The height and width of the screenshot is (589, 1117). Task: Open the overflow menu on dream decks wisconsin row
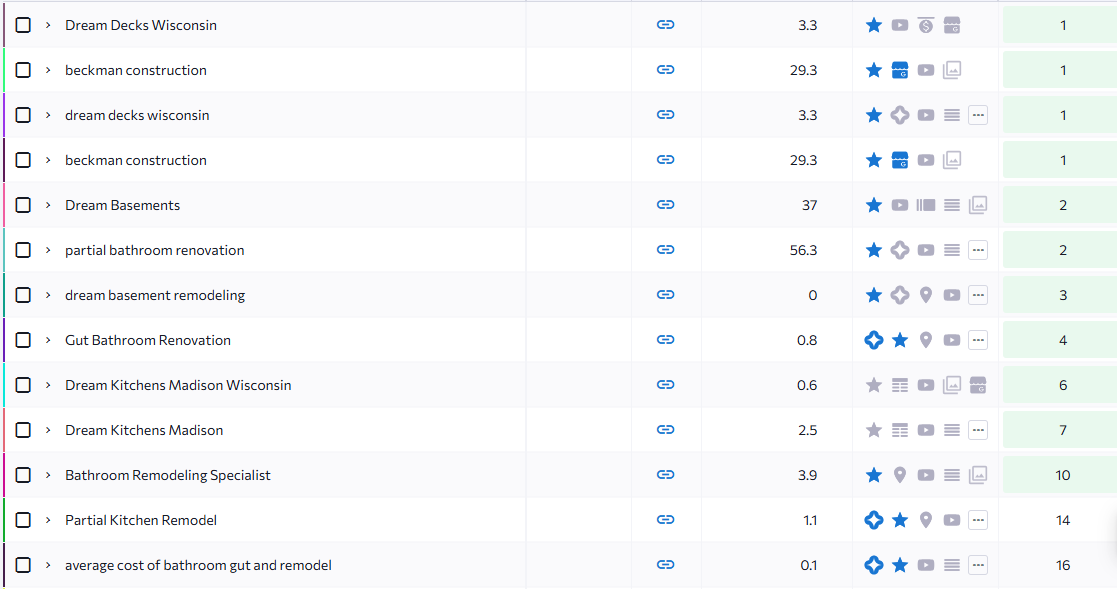978,115
